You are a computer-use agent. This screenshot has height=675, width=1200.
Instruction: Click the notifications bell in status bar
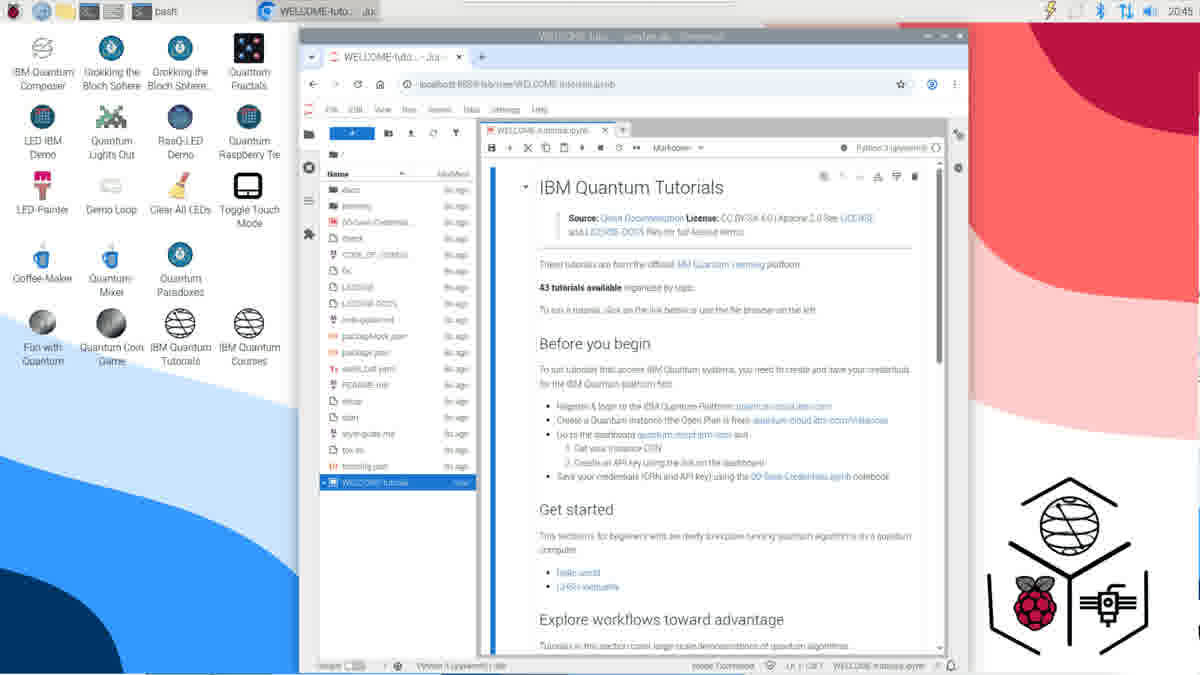click(951, 666)
